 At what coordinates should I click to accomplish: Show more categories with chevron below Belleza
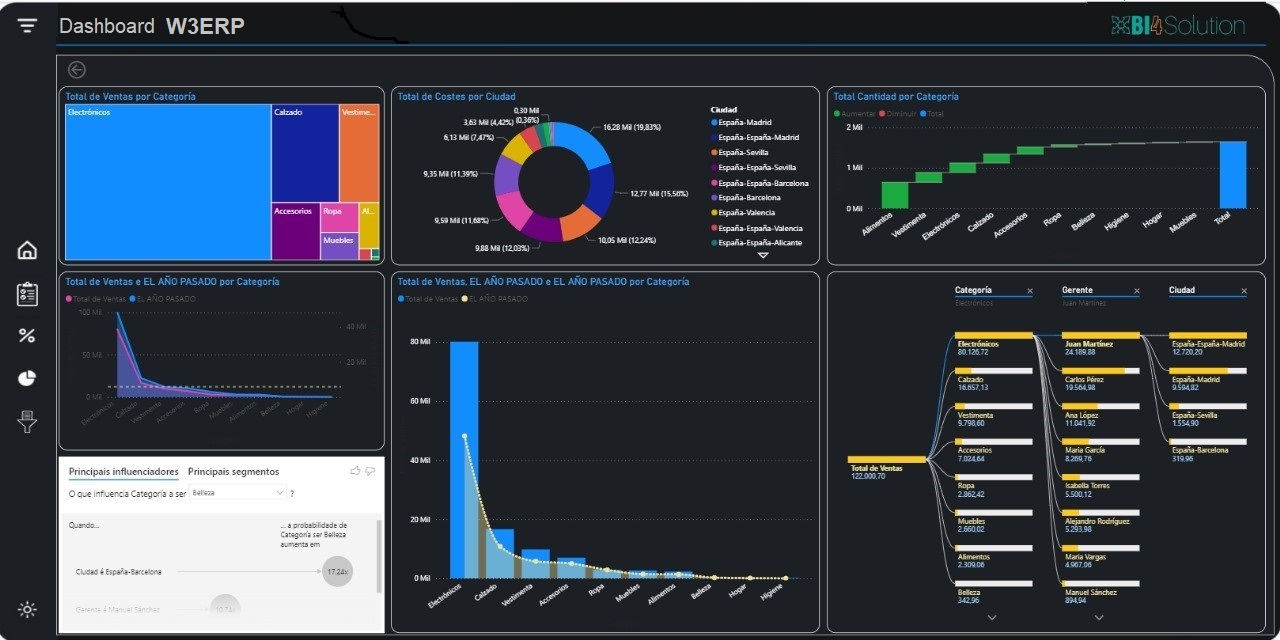[991, 617]
